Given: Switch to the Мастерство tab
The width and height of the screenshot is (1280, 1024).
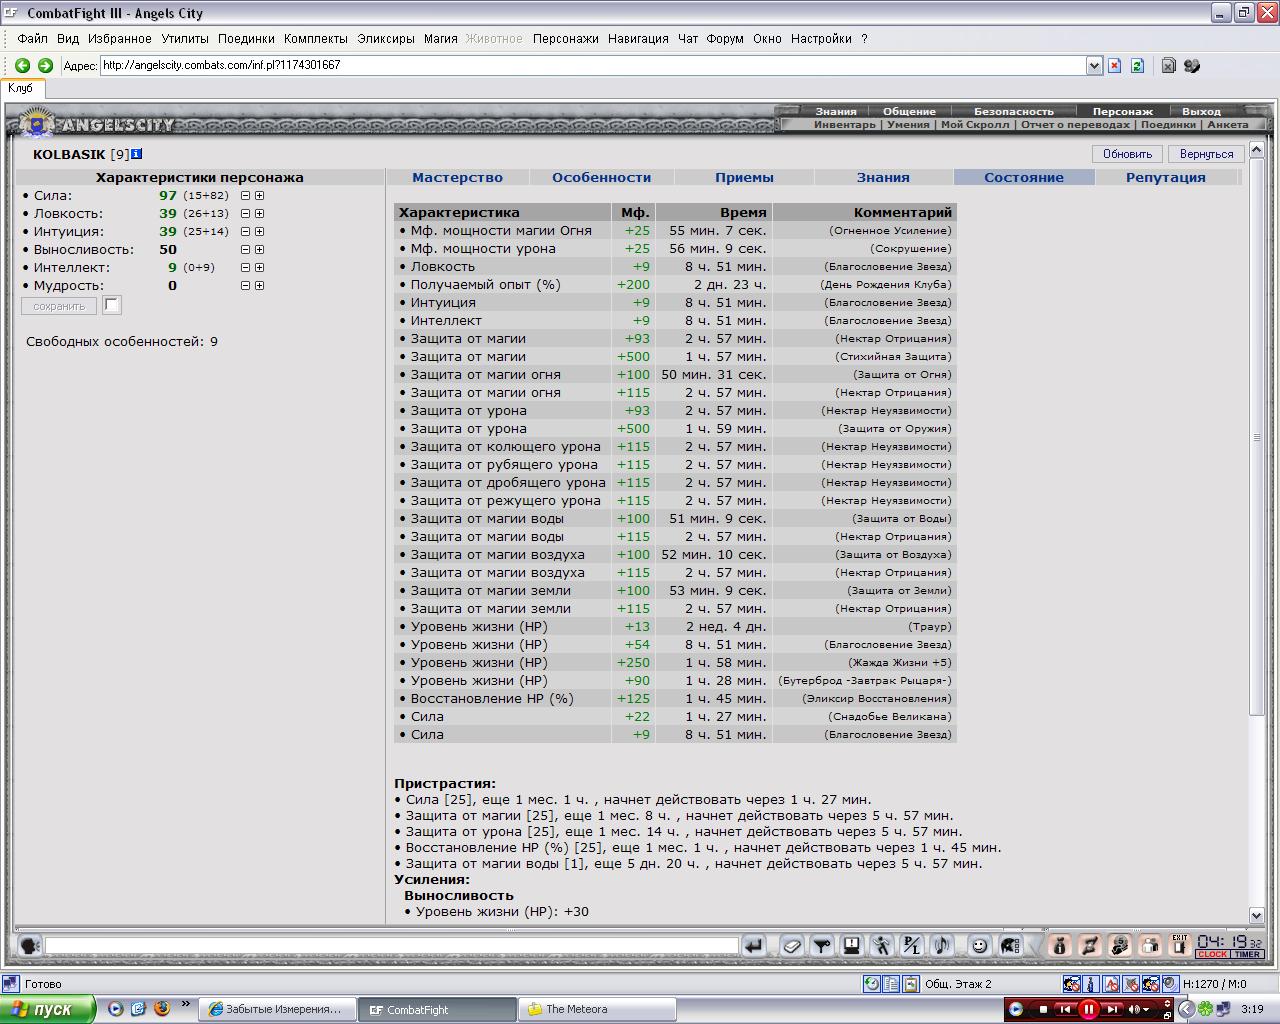Looking at the screenshot, I should (x=457, y=178).
